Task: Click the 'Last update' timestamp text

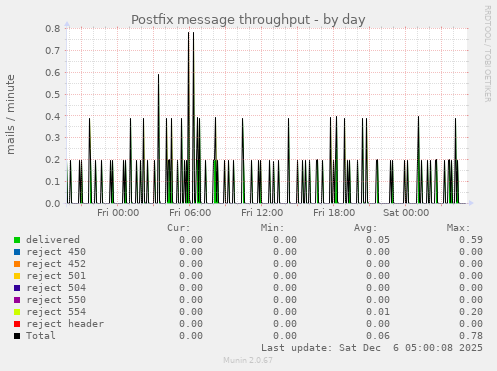Action: (x=372, y=348)
